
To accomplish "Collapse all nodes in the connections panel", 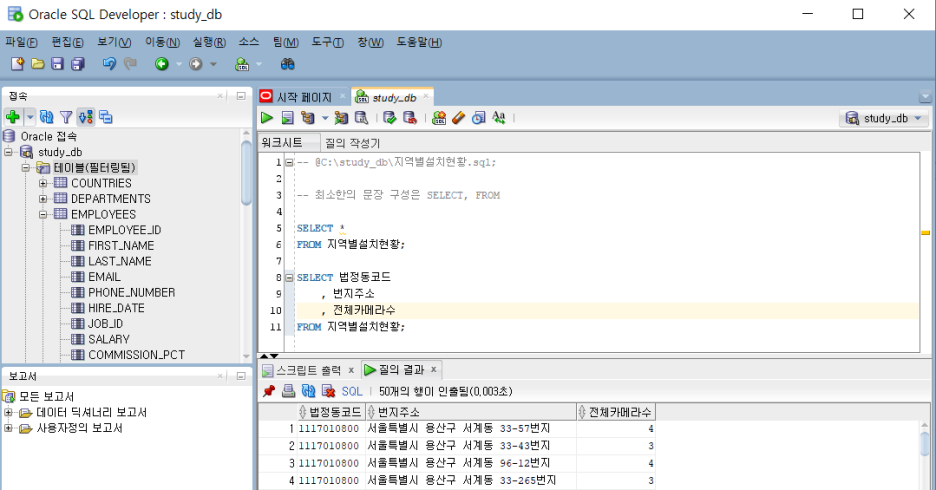I will coord(106,117).
